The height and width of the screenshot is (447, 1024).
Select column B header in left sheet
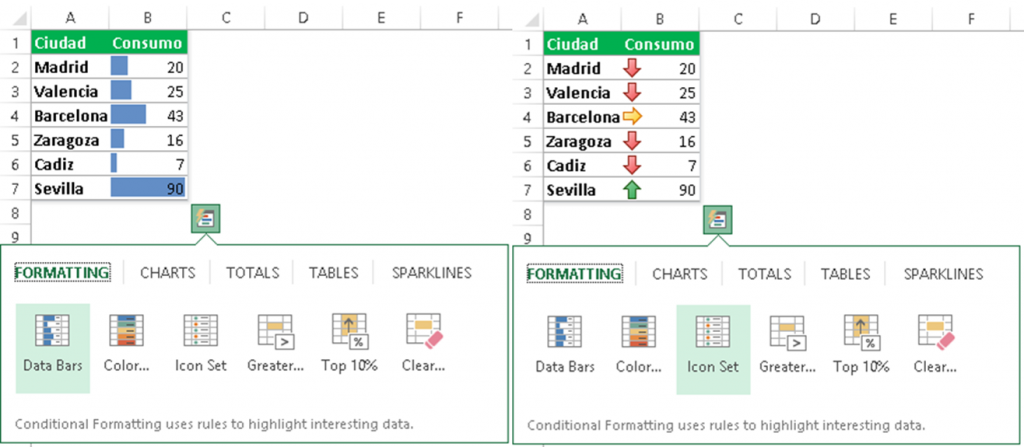(x=148, y=20)
